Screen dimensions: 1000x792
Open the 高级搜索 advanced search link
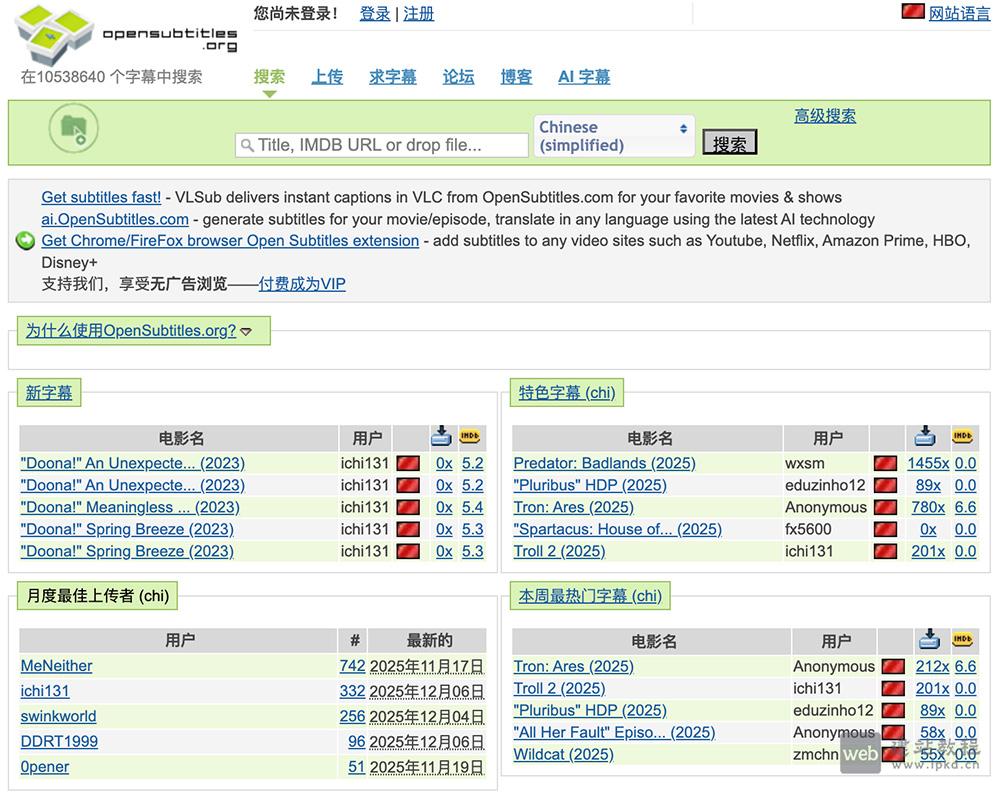click(x=825, y=116)
